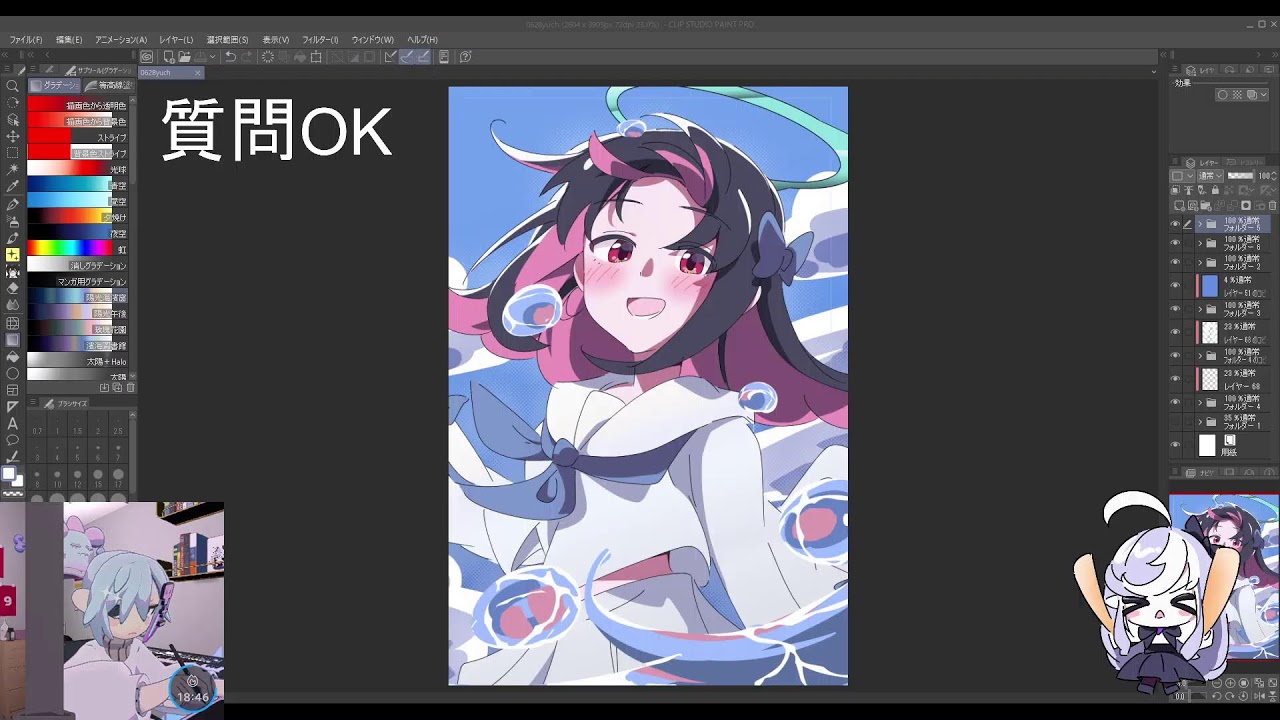Select the Blend tool
This screenshot has height=720, width=1280.
point(12,305)
